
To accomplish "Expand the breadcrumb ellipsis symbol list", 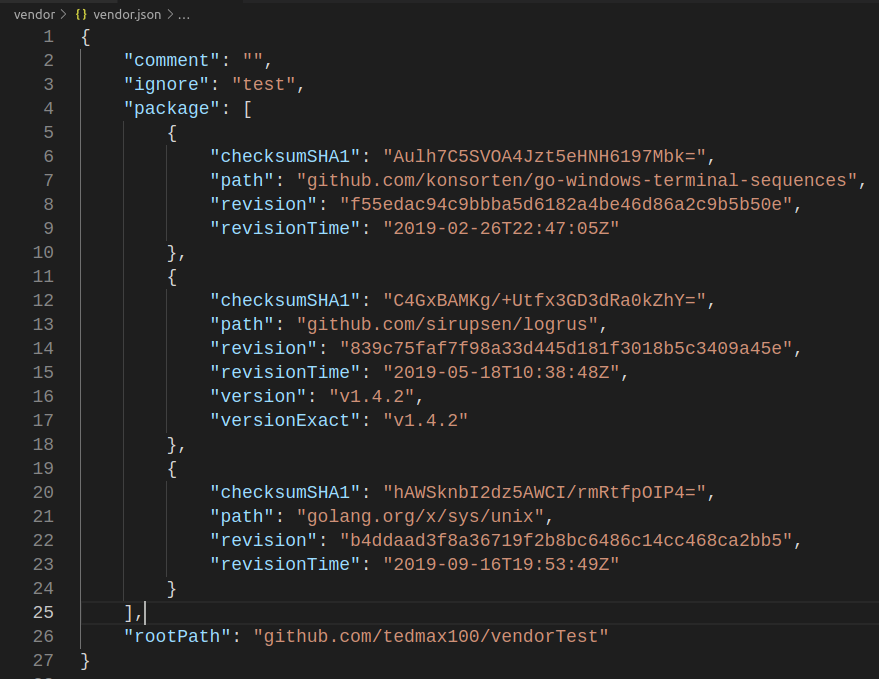I will pos(183,14).
